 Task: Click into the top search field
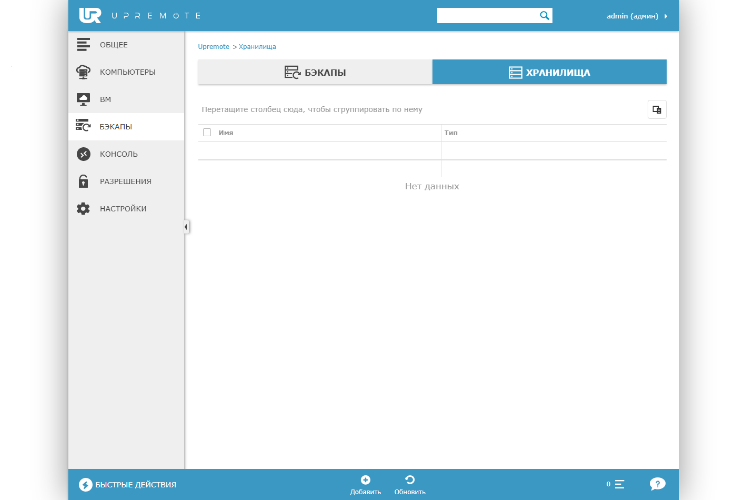[x=487, y=16]
